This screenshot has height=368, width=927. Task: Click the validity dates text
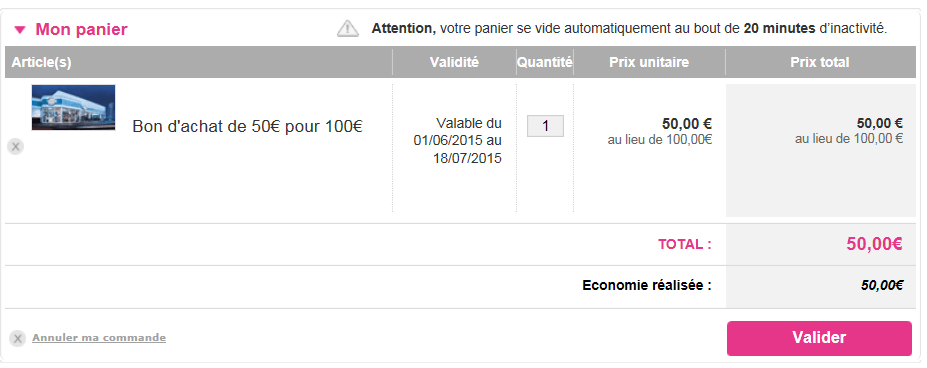pos(458,141)
